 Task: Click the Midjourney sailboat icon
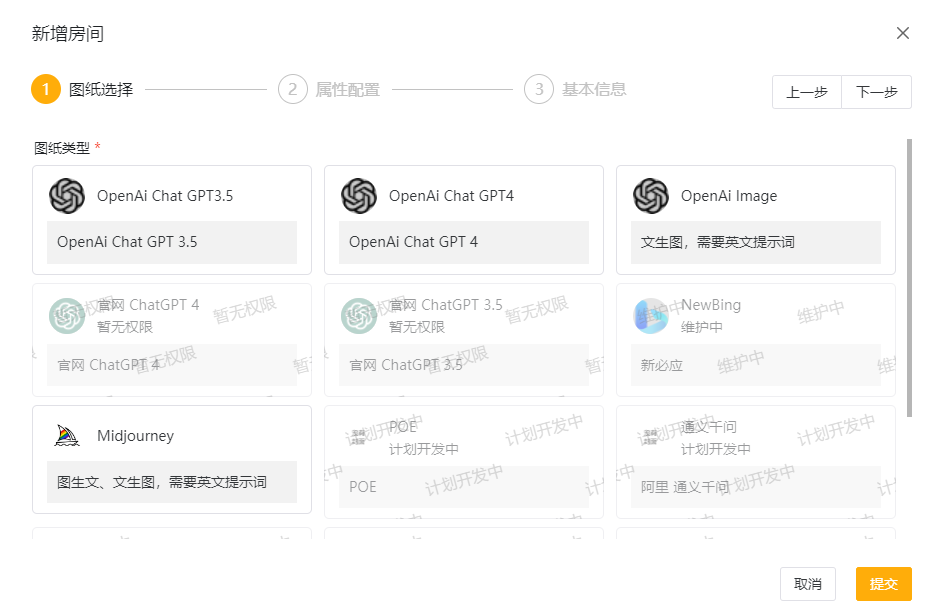click(67, 435)
